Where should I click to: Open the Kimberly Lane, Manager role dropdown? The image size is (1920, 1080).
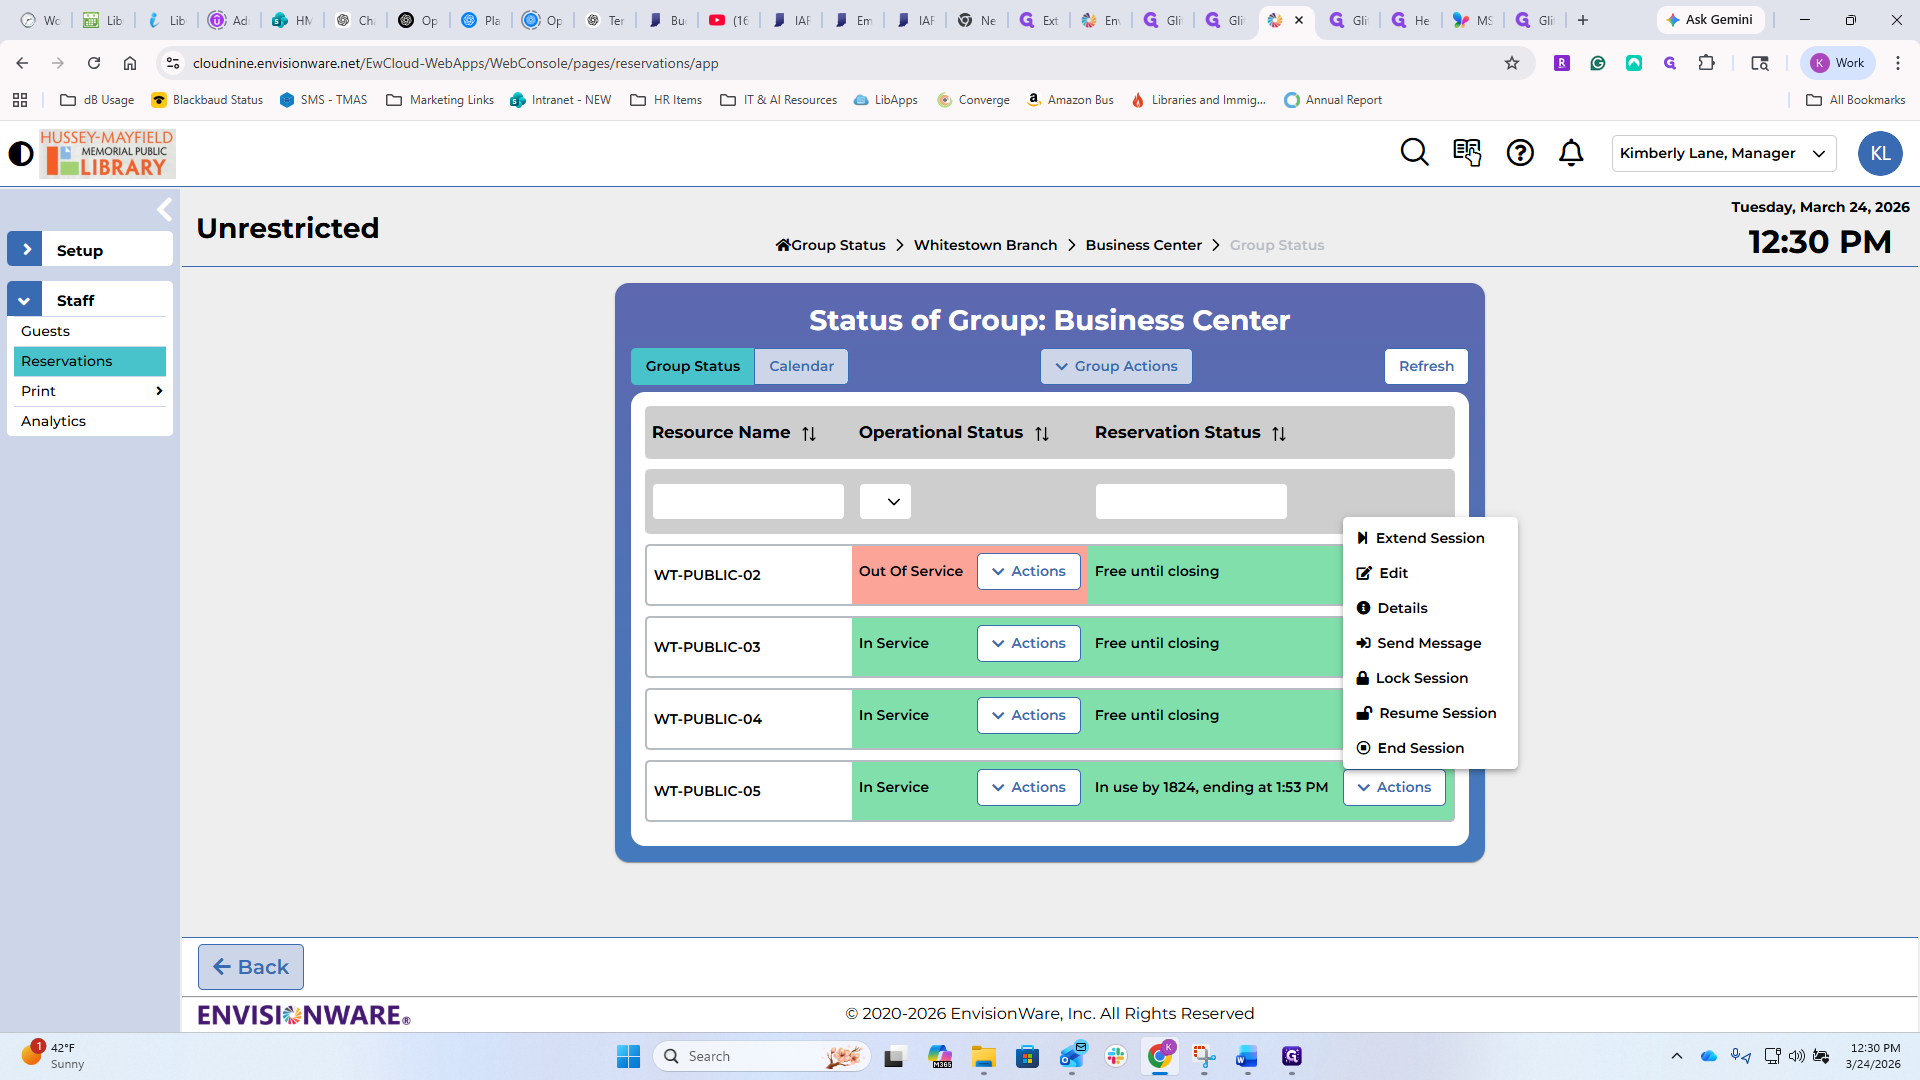pos(1723,154)
